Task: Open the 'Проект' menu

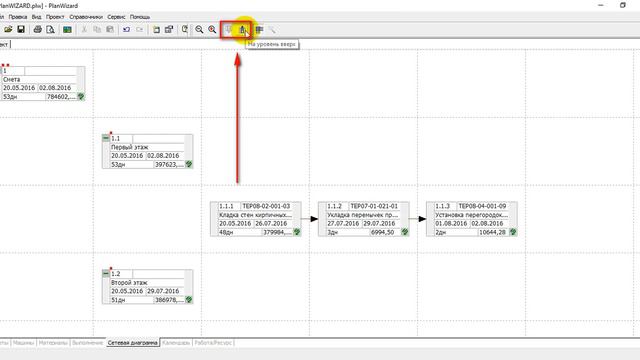Action: 55,17
